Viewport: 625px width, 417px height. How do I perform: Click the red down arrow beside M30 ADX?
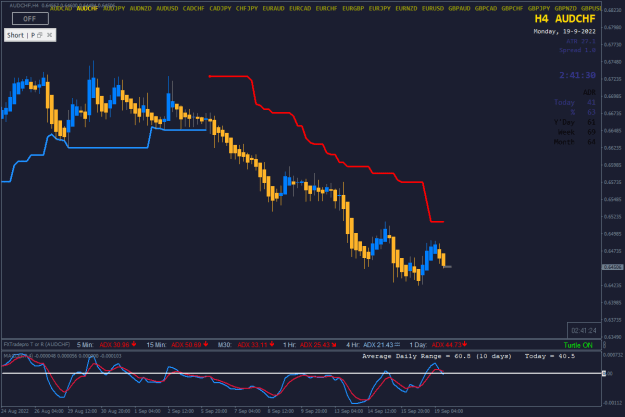pyautogui.click(x=272, y=344)
